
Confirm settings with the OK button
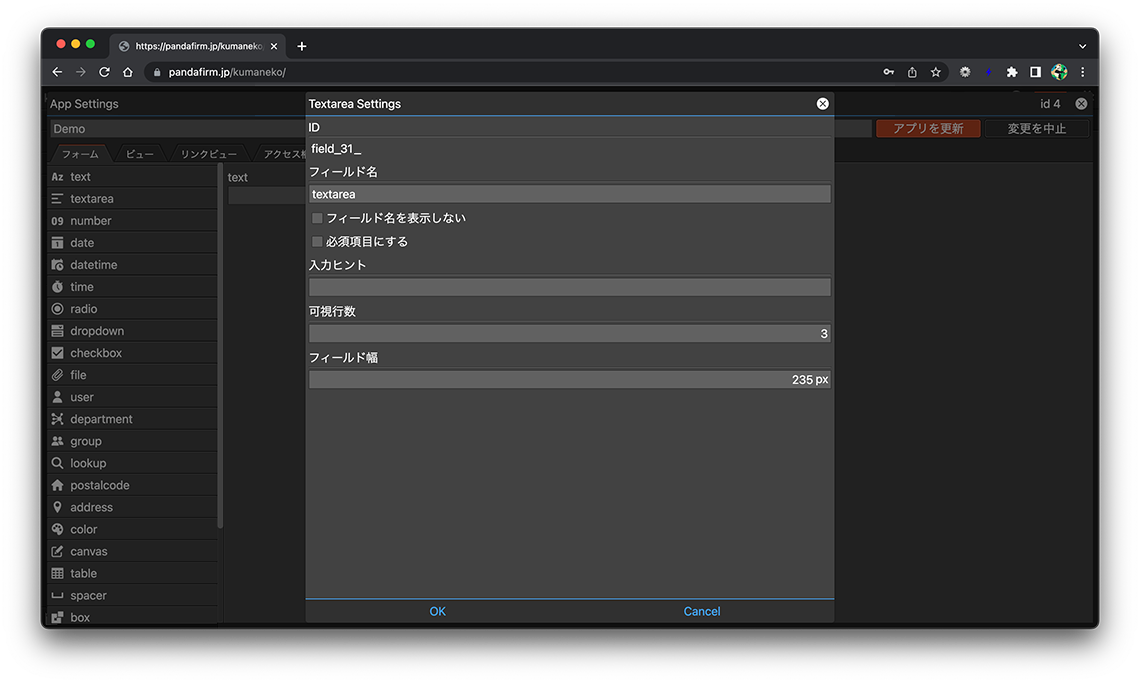coord(437,611)
